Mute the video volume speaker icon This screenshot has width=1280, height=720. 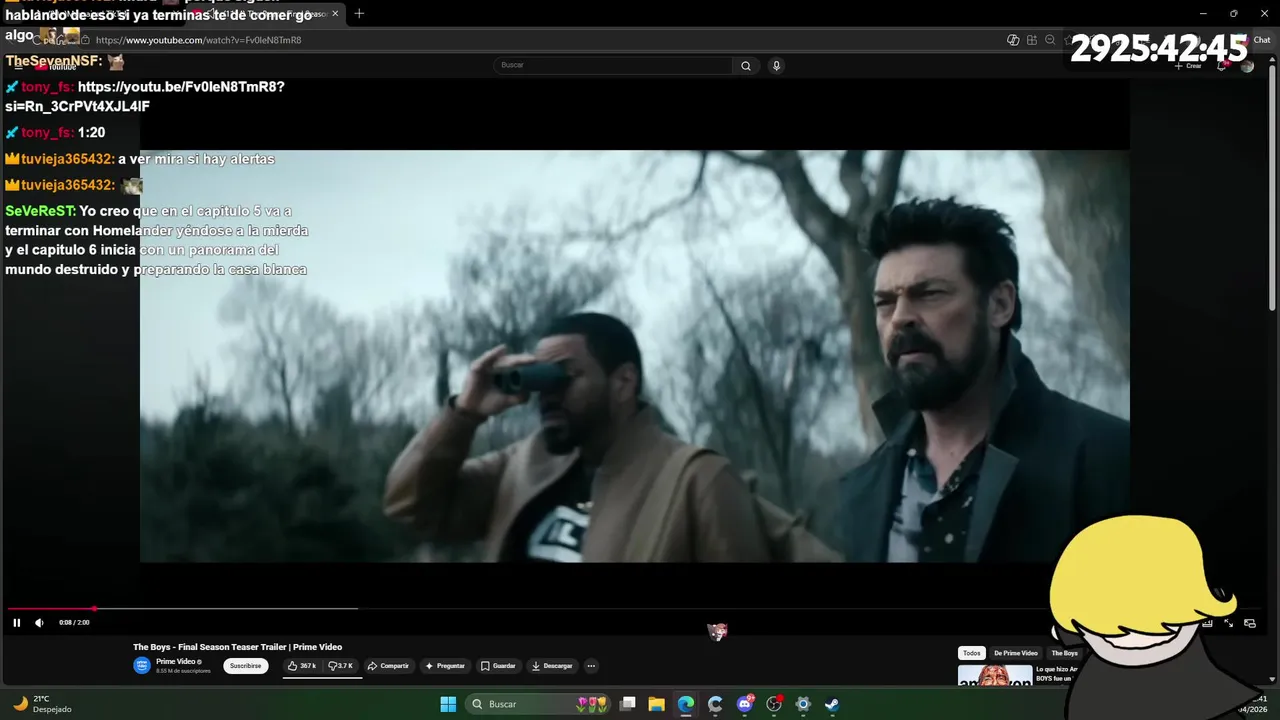coord(40,623)
